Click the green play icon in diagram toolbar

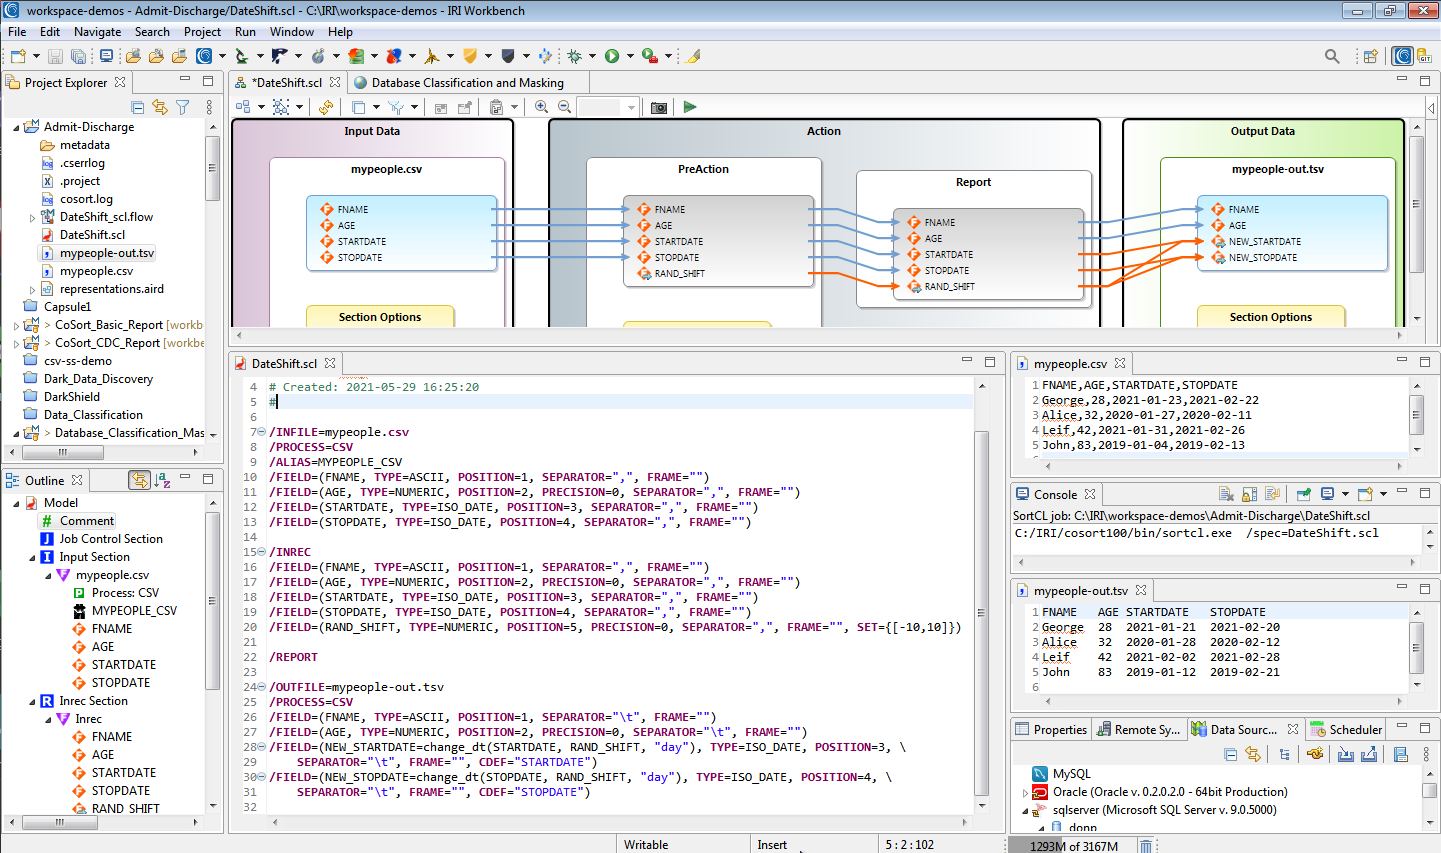coord(690,107)
